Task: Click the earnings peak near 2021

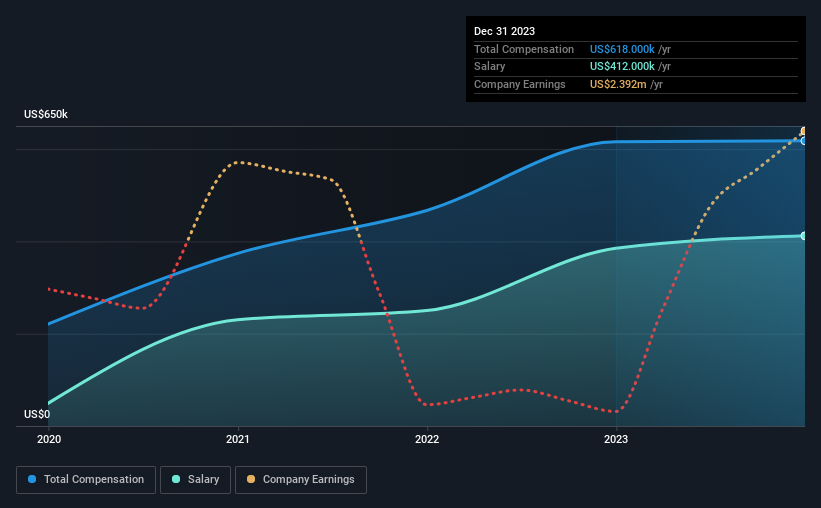Action: point(239,162)
